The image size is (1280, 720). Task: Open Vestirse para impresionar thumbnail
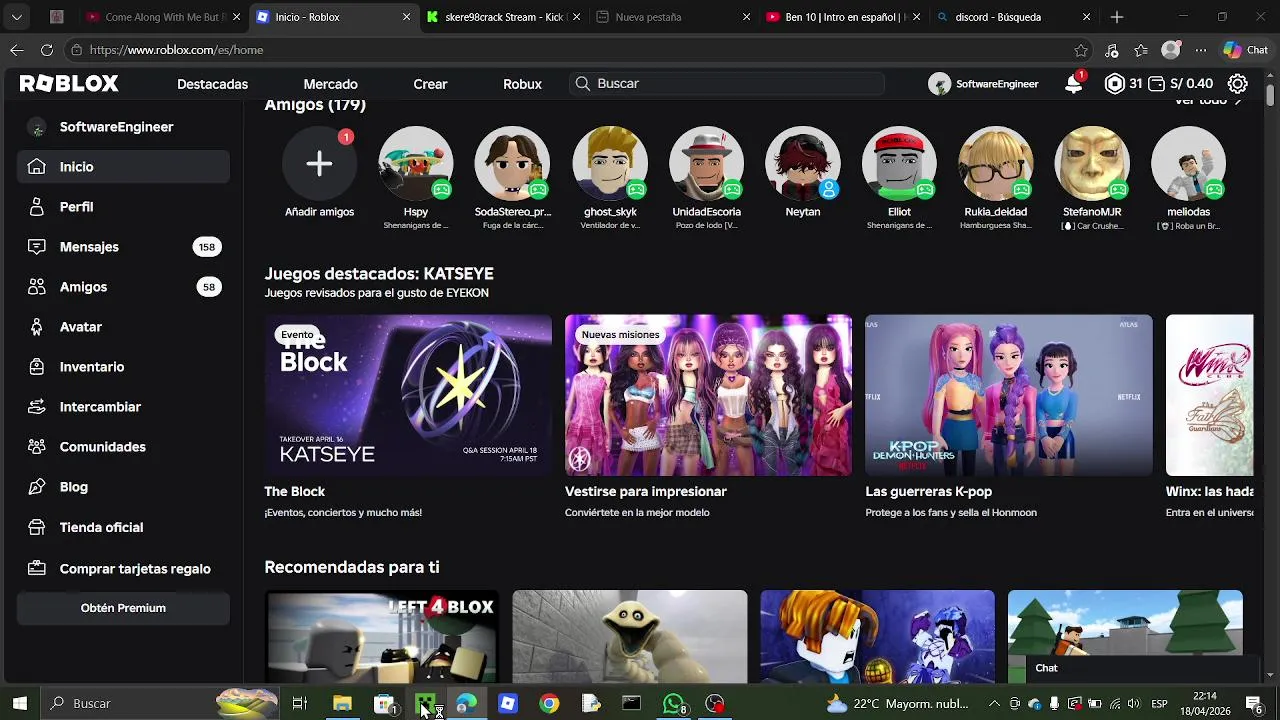click(708, 395)
